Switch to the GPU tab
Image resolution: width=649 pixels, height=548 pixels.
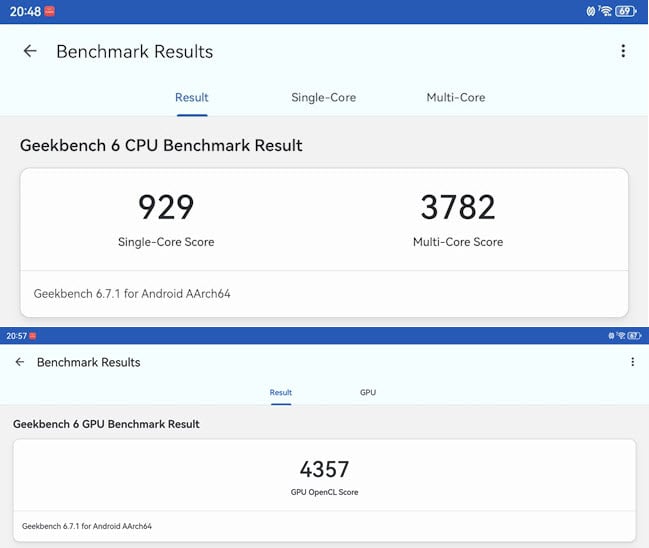368,392
